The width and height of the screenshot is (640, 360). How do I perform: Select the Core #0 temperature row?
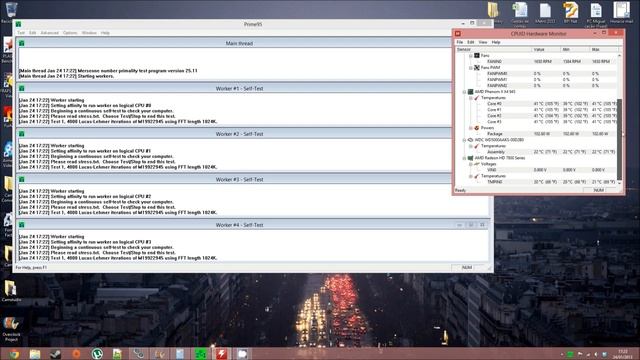point(536,104)
